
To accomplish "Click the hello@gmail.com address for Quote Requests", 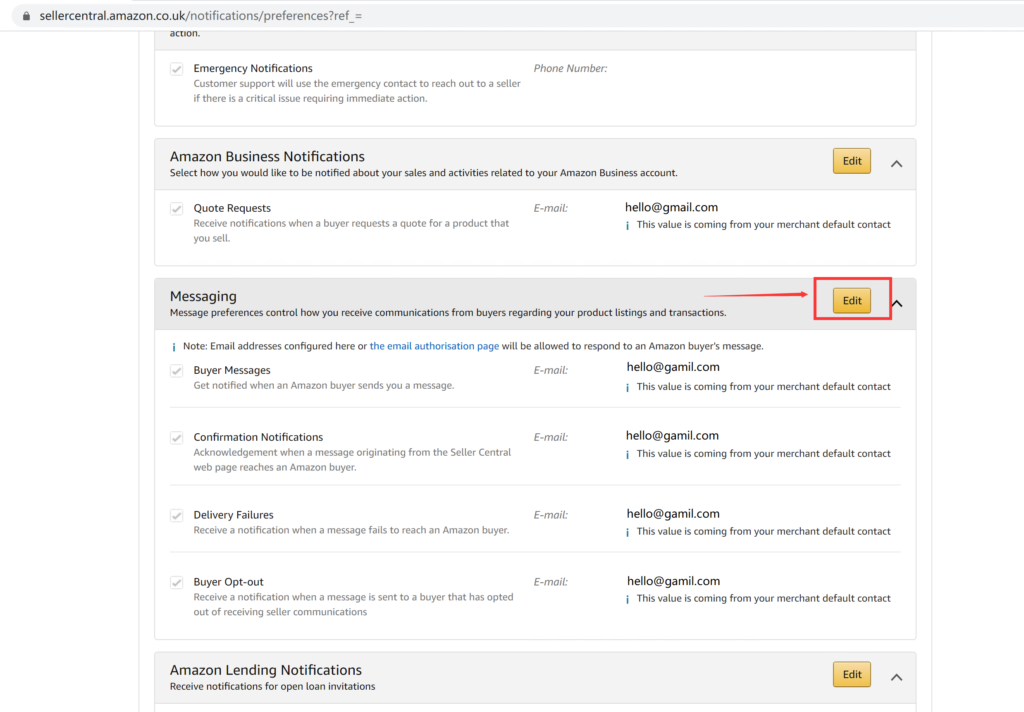I will (x=671, y=207).
